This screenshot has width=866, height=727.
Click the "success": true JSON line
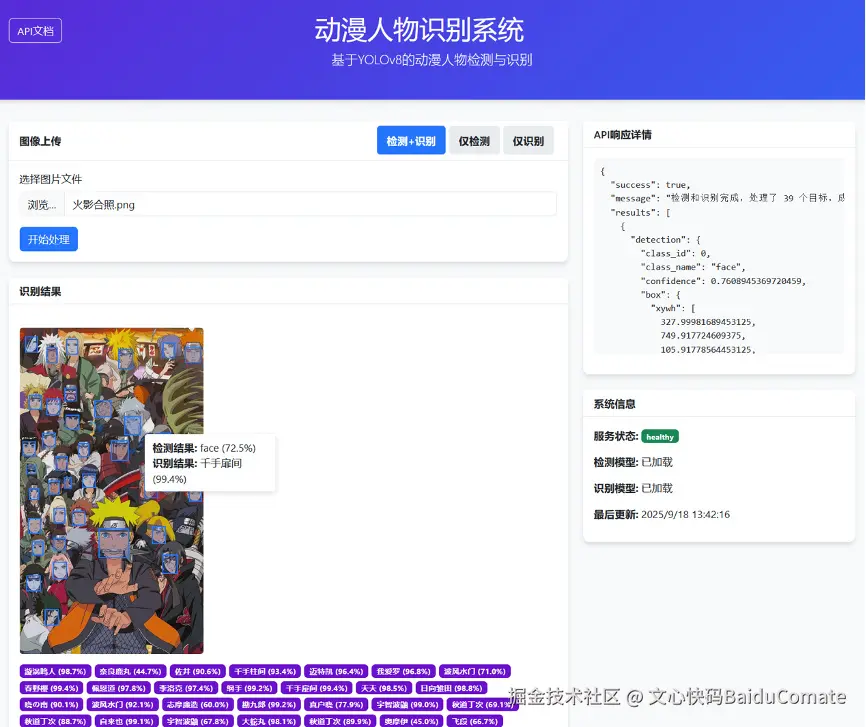(650, 185)
